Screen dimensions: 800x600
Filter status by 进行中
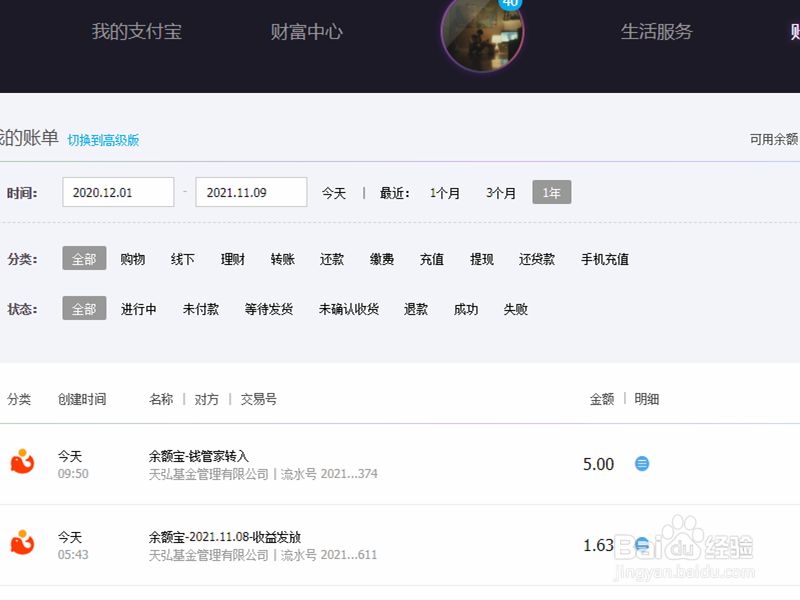tap(138, 309)
